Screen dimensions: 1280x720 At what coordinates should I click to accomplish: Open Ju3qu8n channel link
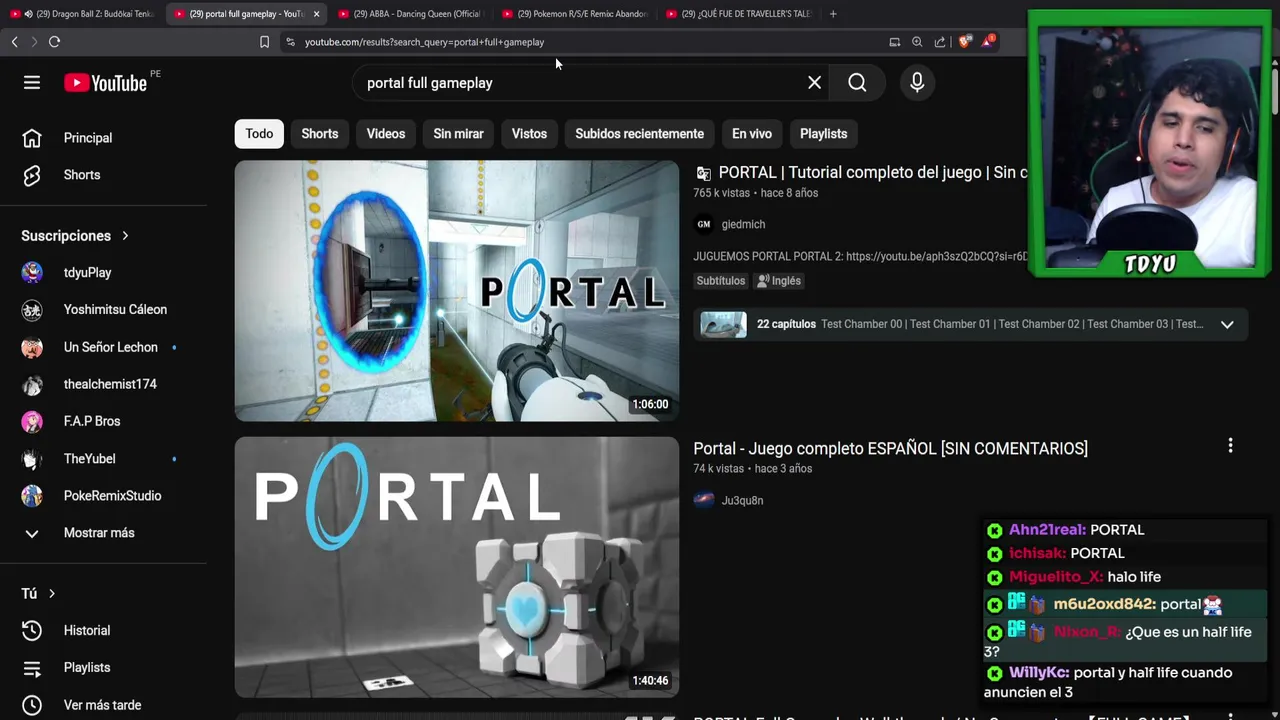pos(742,500)
